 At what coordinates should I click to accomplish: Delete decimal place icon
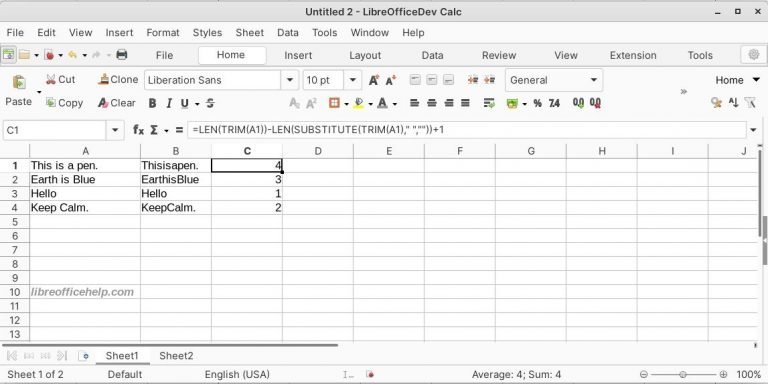[x=595, y=103]
